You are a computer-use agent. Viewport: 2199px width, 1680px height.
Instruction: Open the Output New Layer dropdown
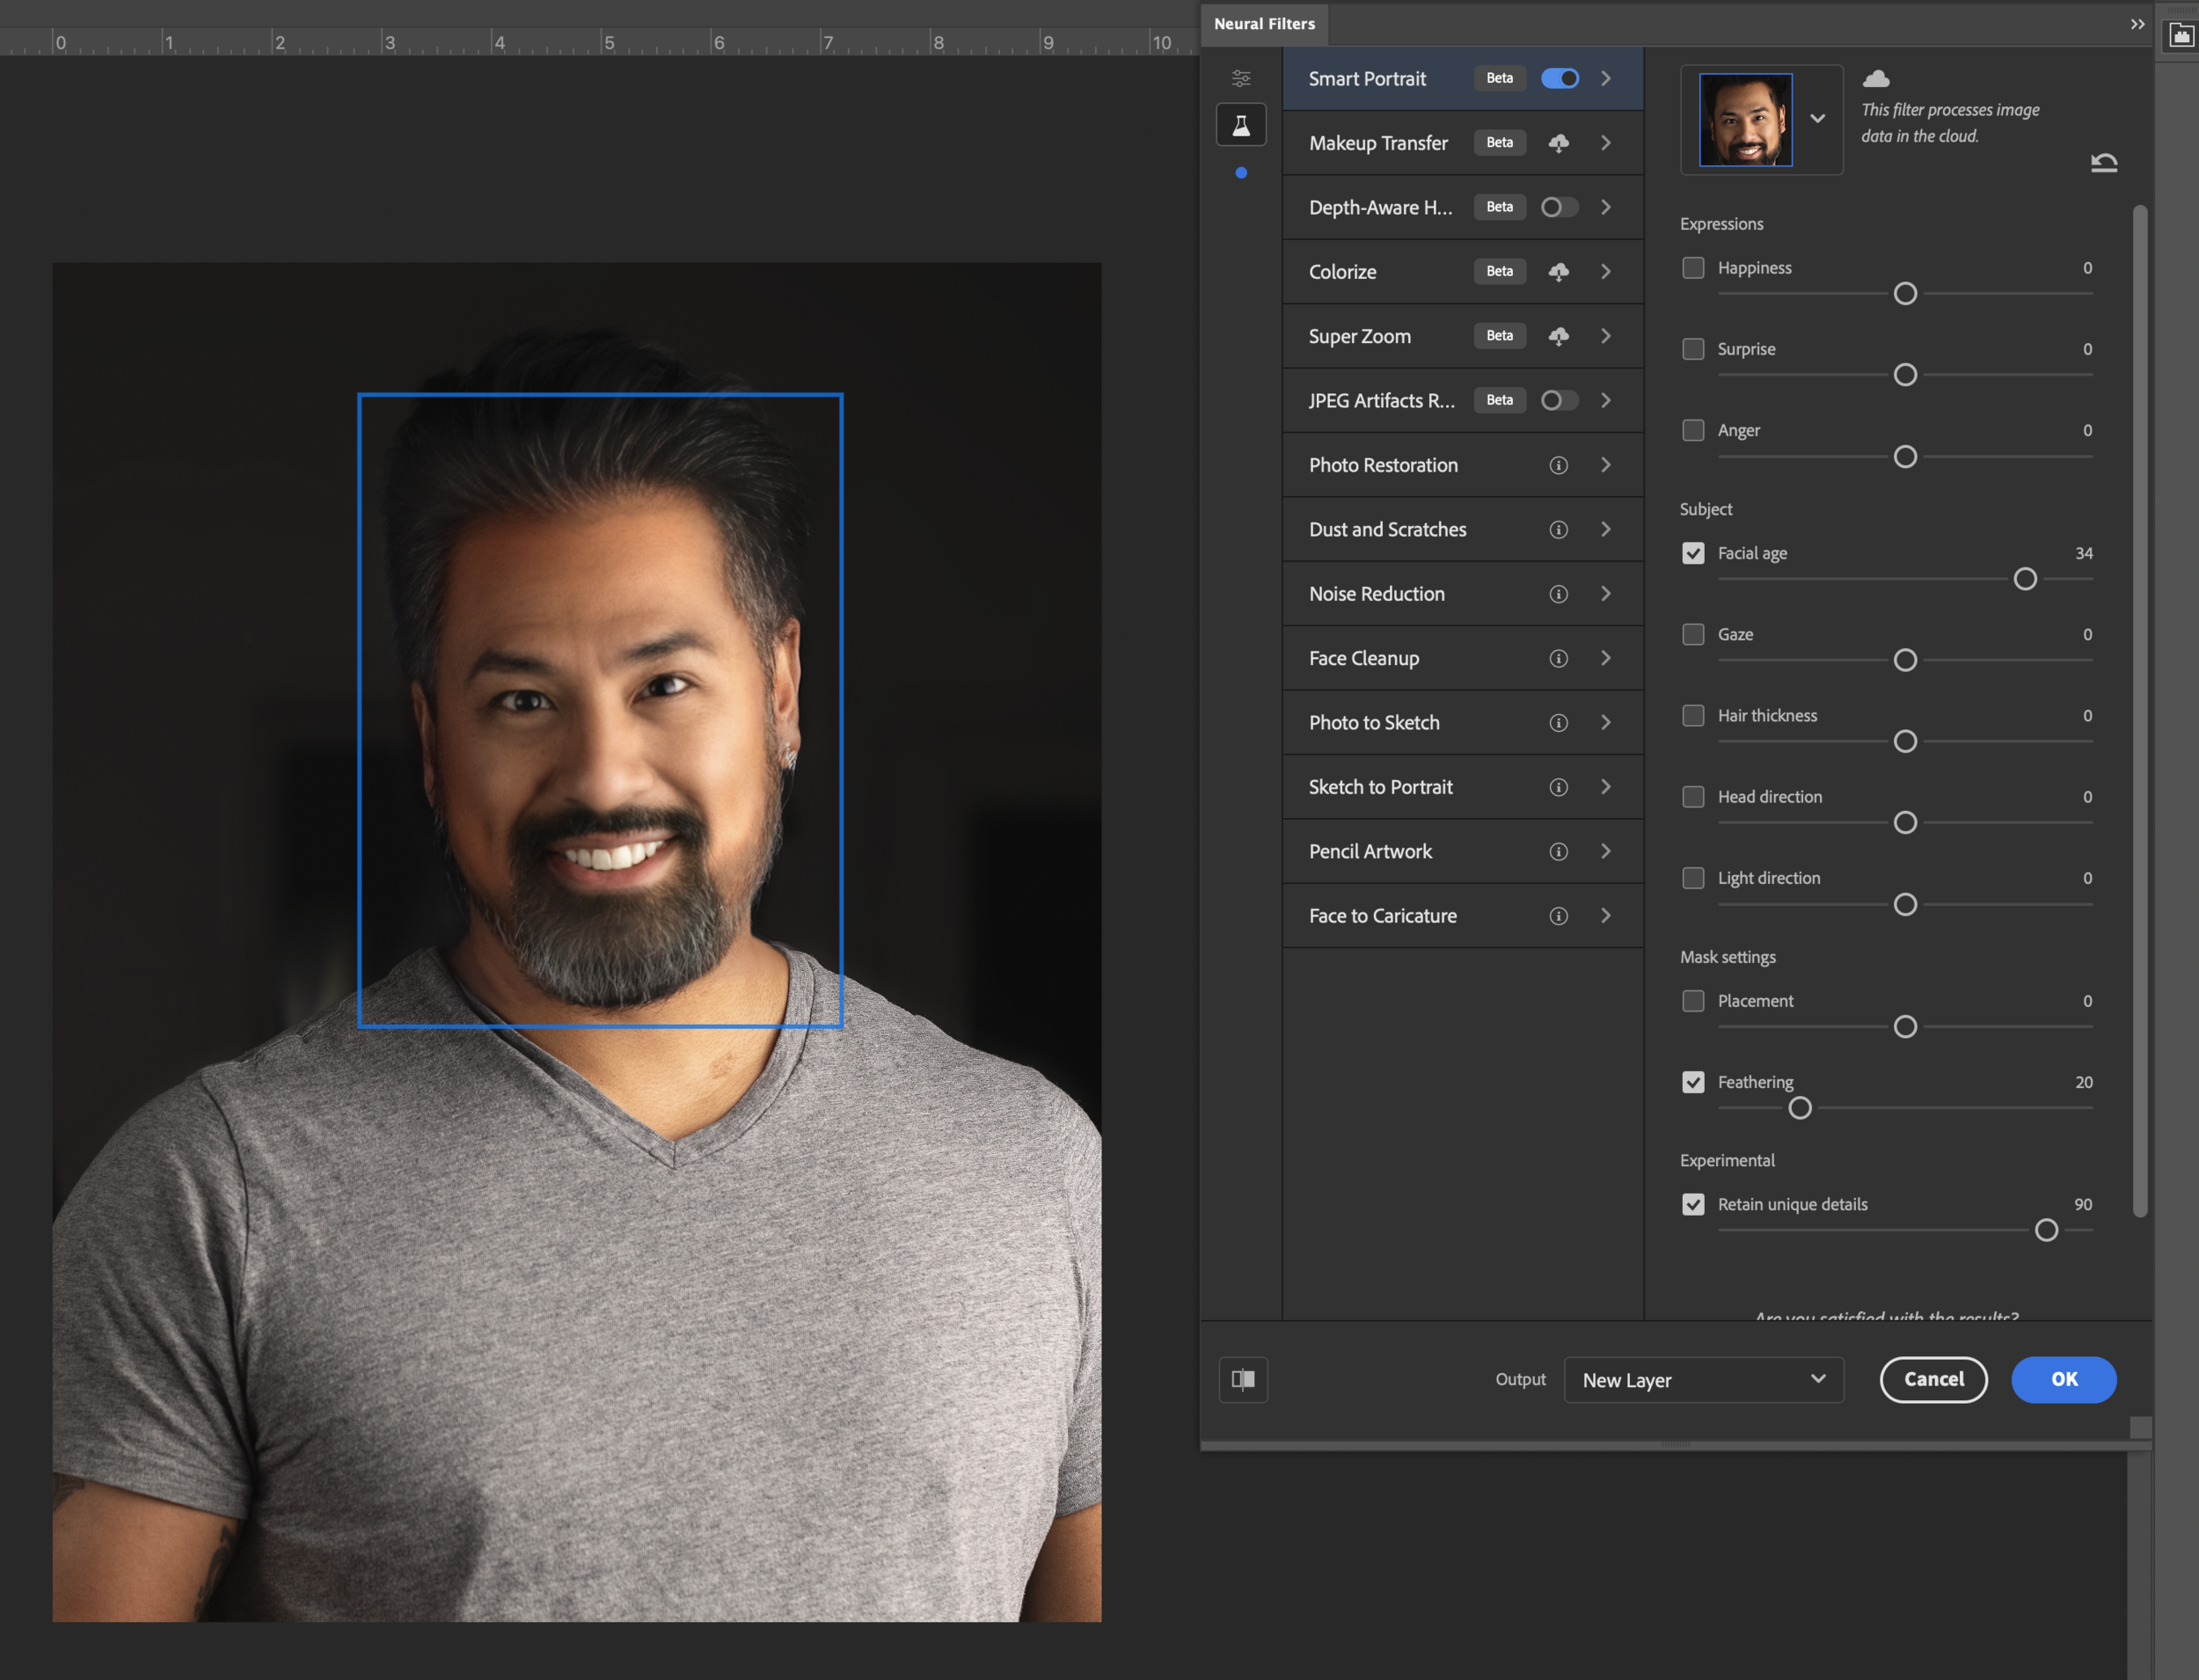pyautogui.click(x=1703, y=1380)
